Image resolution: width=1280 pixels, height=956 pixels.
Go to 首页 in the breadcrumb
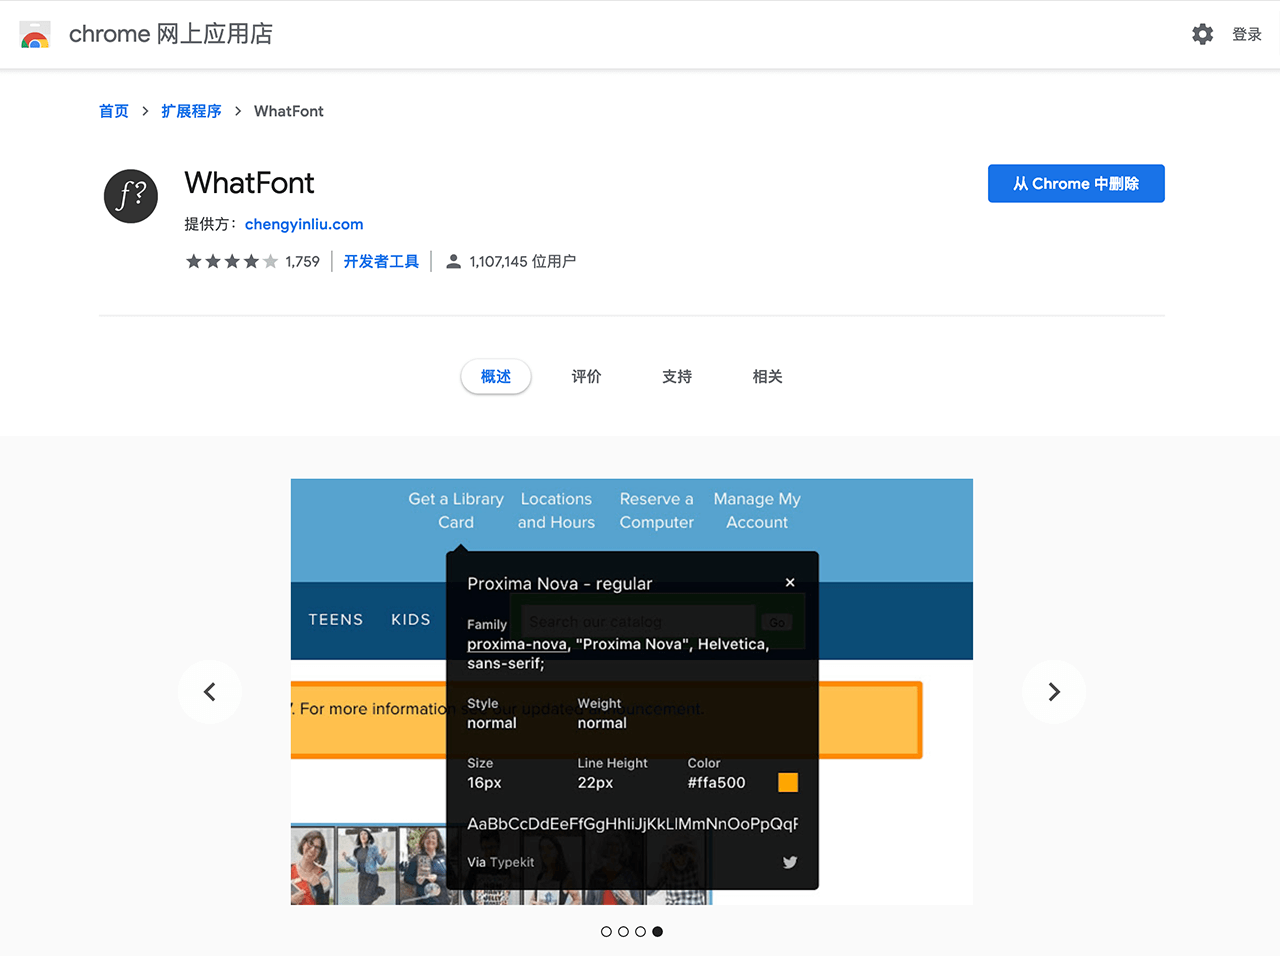[114, 111]
